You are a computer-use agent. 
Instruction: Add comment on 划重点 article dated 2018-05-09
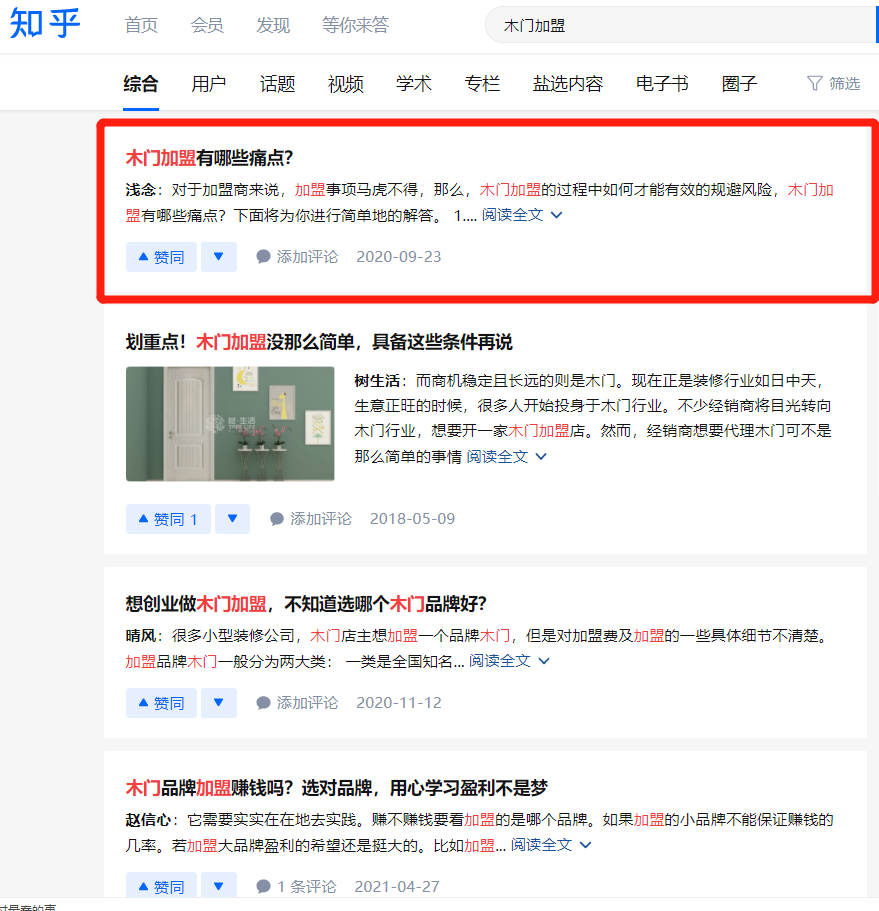(x=311, y=519)
